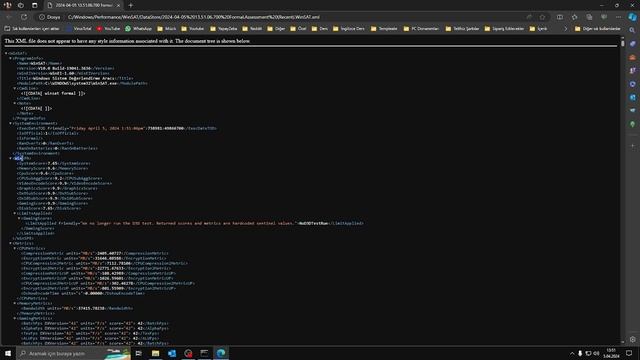This screenshot has width=640, height=360.
Task: Switch to Microsoft Edge on taskbar
Action: [x=221, y=353]
